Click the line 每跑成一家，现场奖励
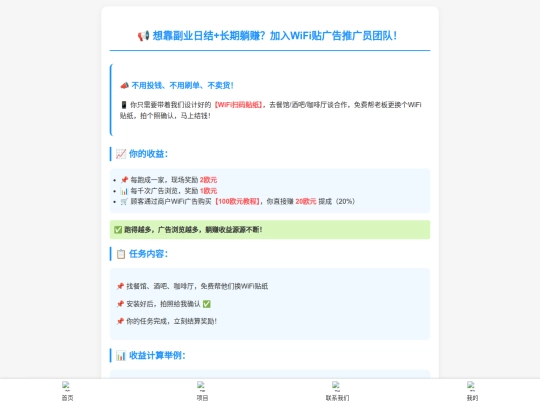 point(164,180)
